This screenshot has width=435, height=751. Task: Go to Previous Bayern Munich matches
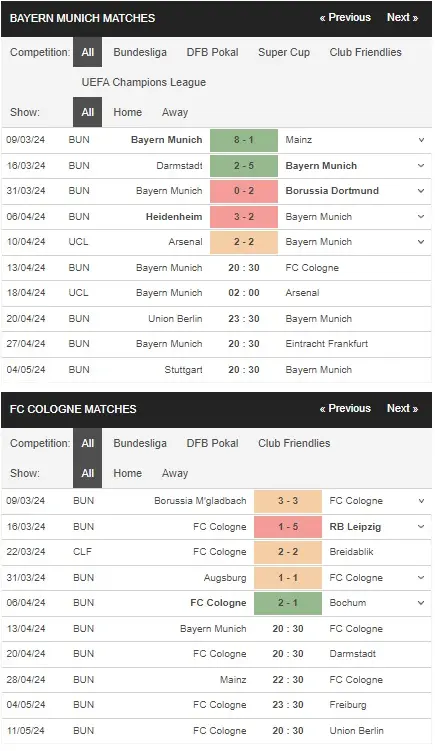(x=345, y=18)
